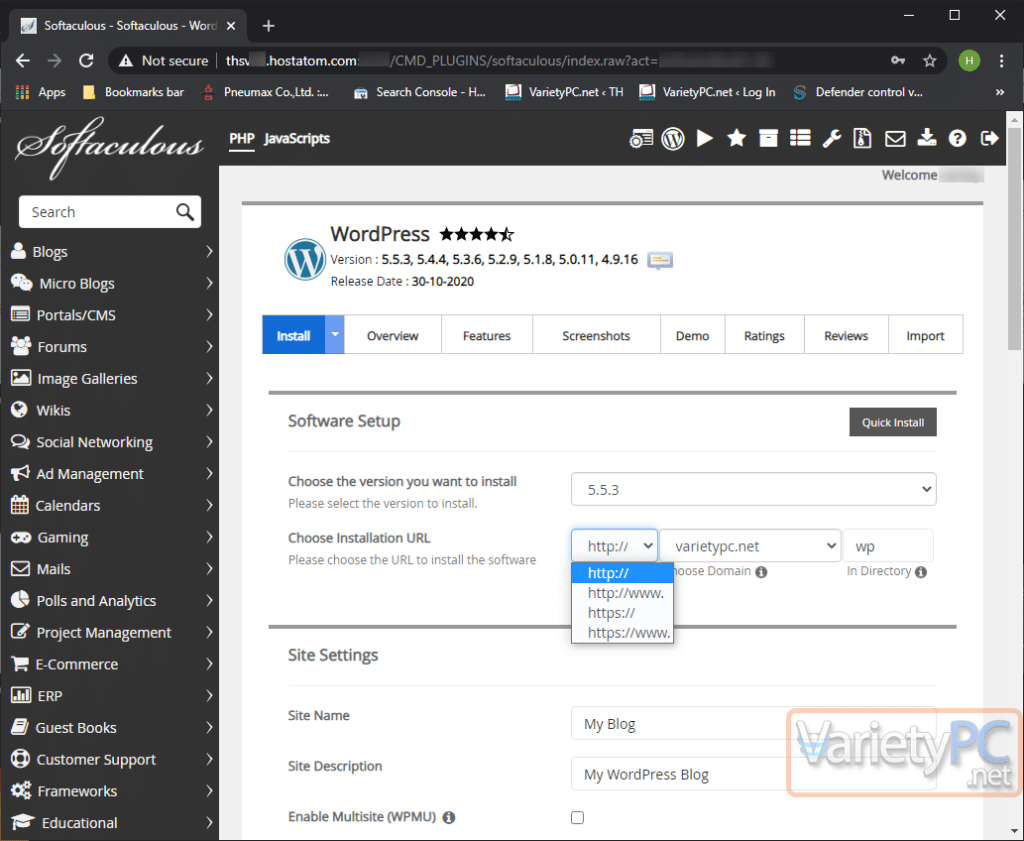1024x841 pixels.
Task: Click the Site Name field
Action: (753, 723)
